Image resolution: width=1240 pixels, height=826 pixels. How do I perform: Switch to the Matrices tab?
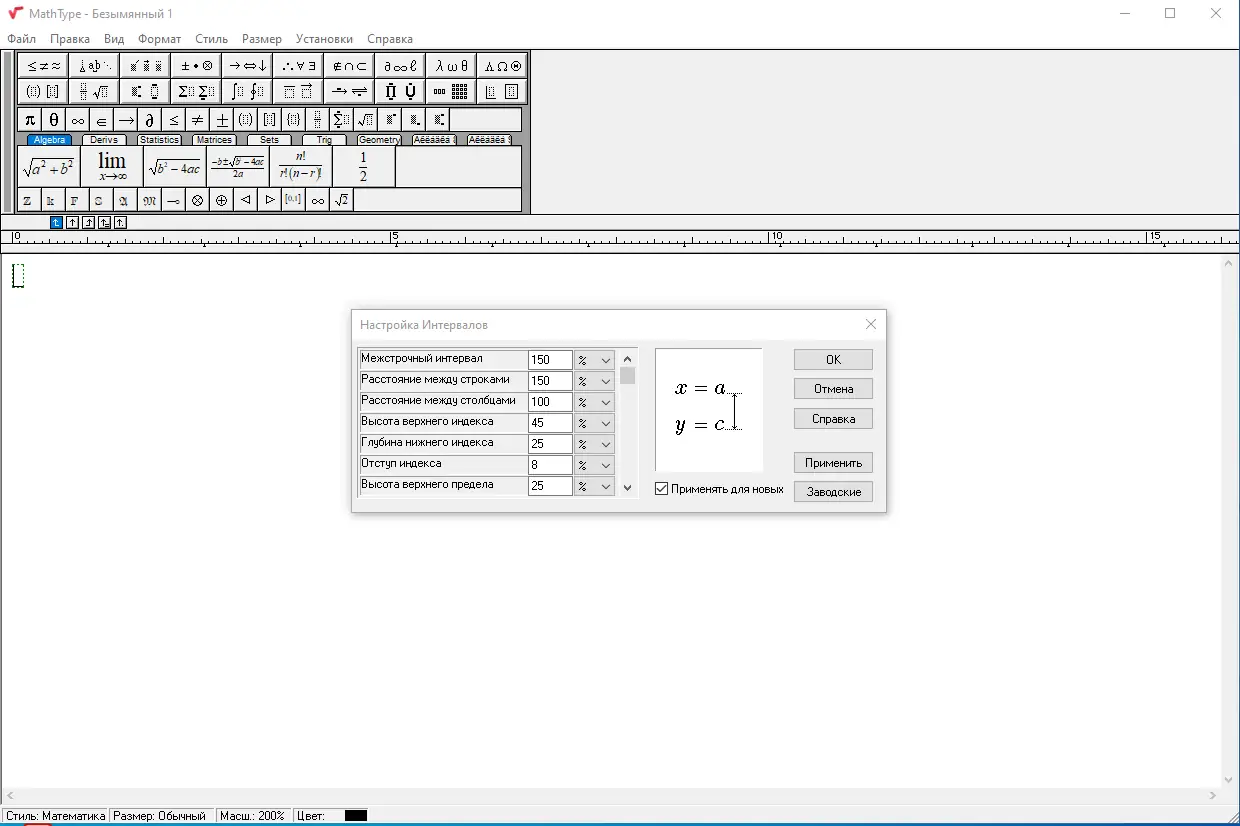214,140
